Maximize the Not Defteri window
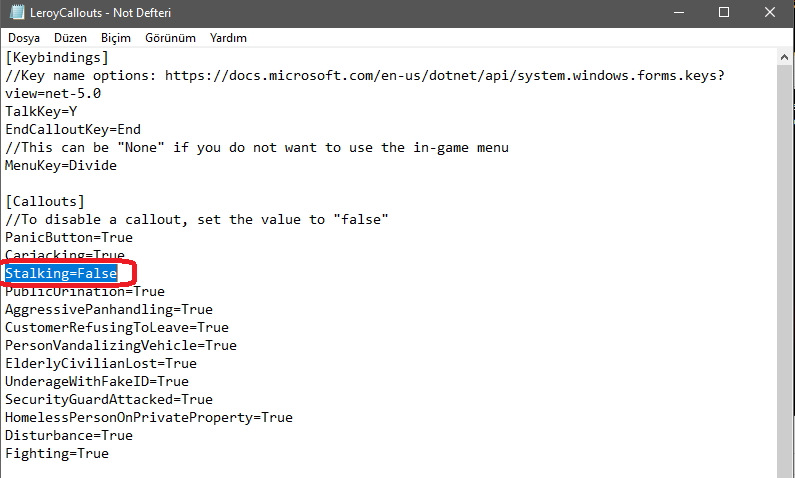The image size is (795, 478). (x=724, y=13)
